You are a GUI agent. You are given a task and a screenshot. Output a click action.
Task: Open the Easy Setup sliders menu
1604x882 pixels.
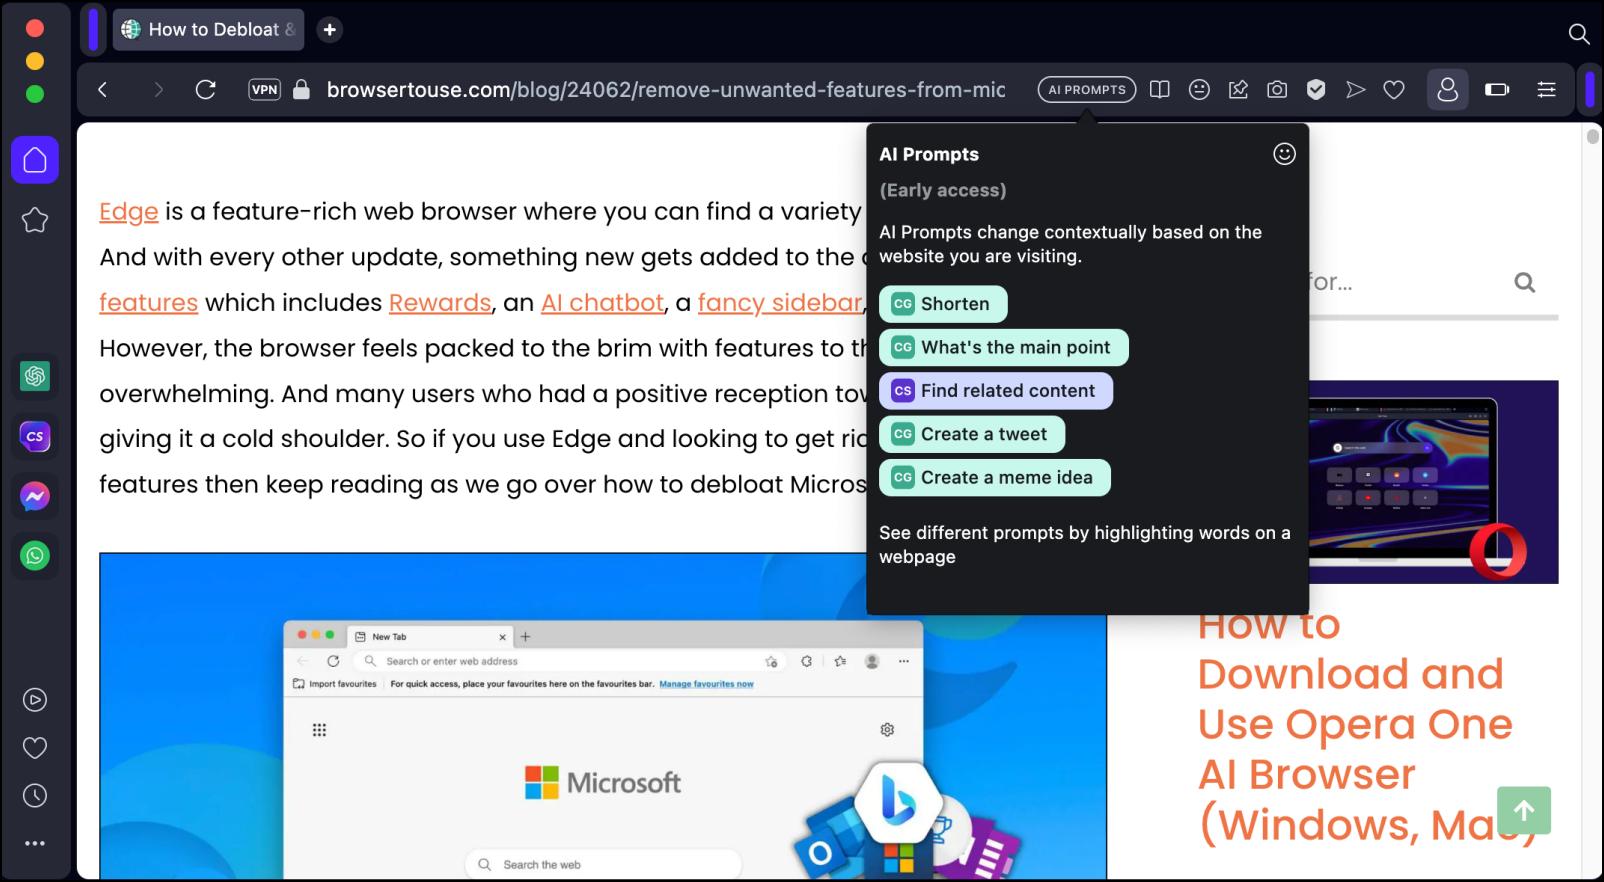1546,90
